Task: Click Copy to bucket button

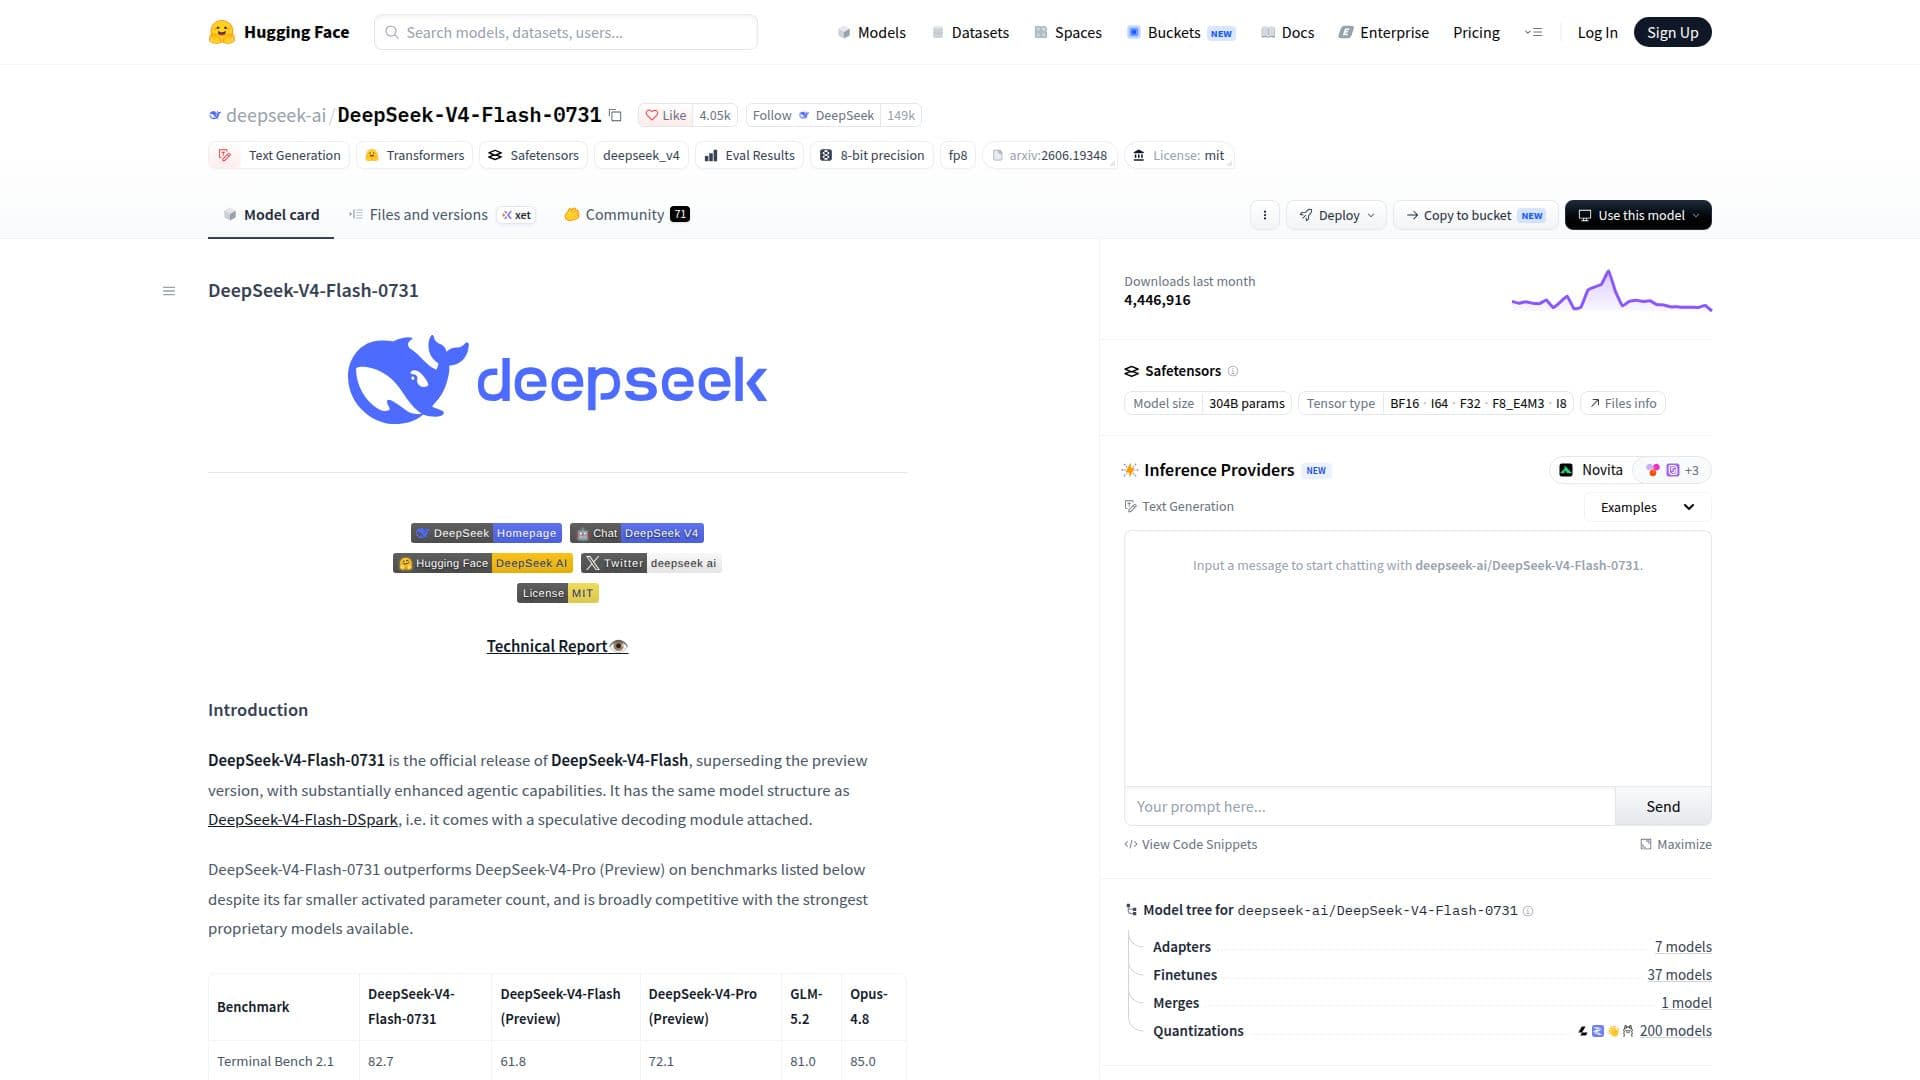Action: click(1476, 215)
